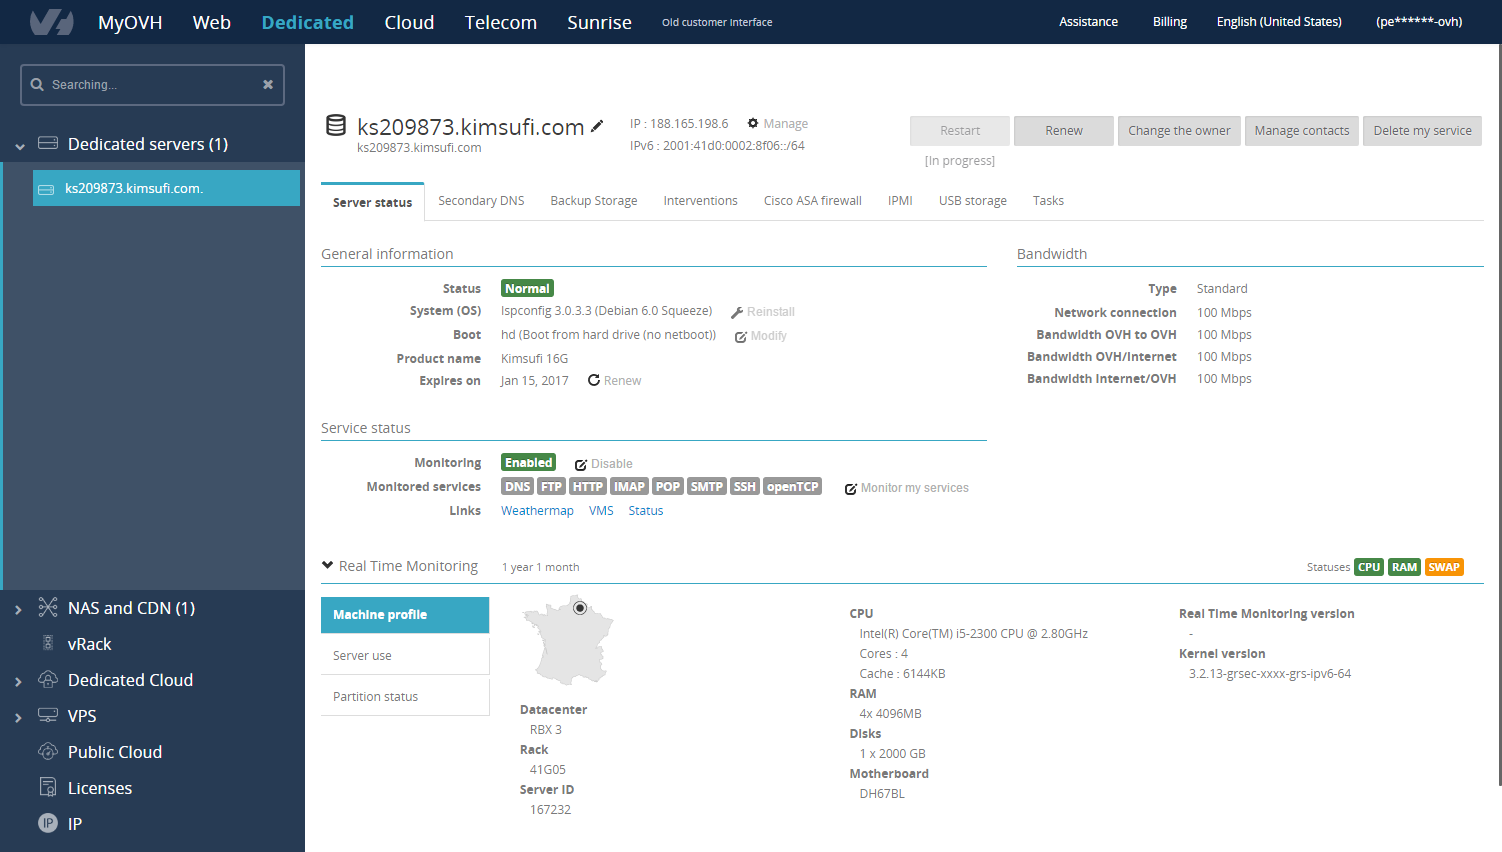This screenshot has width=1502, height=852.
Task: Click the Dedicated servers section icon
Action: click(47, 143)
